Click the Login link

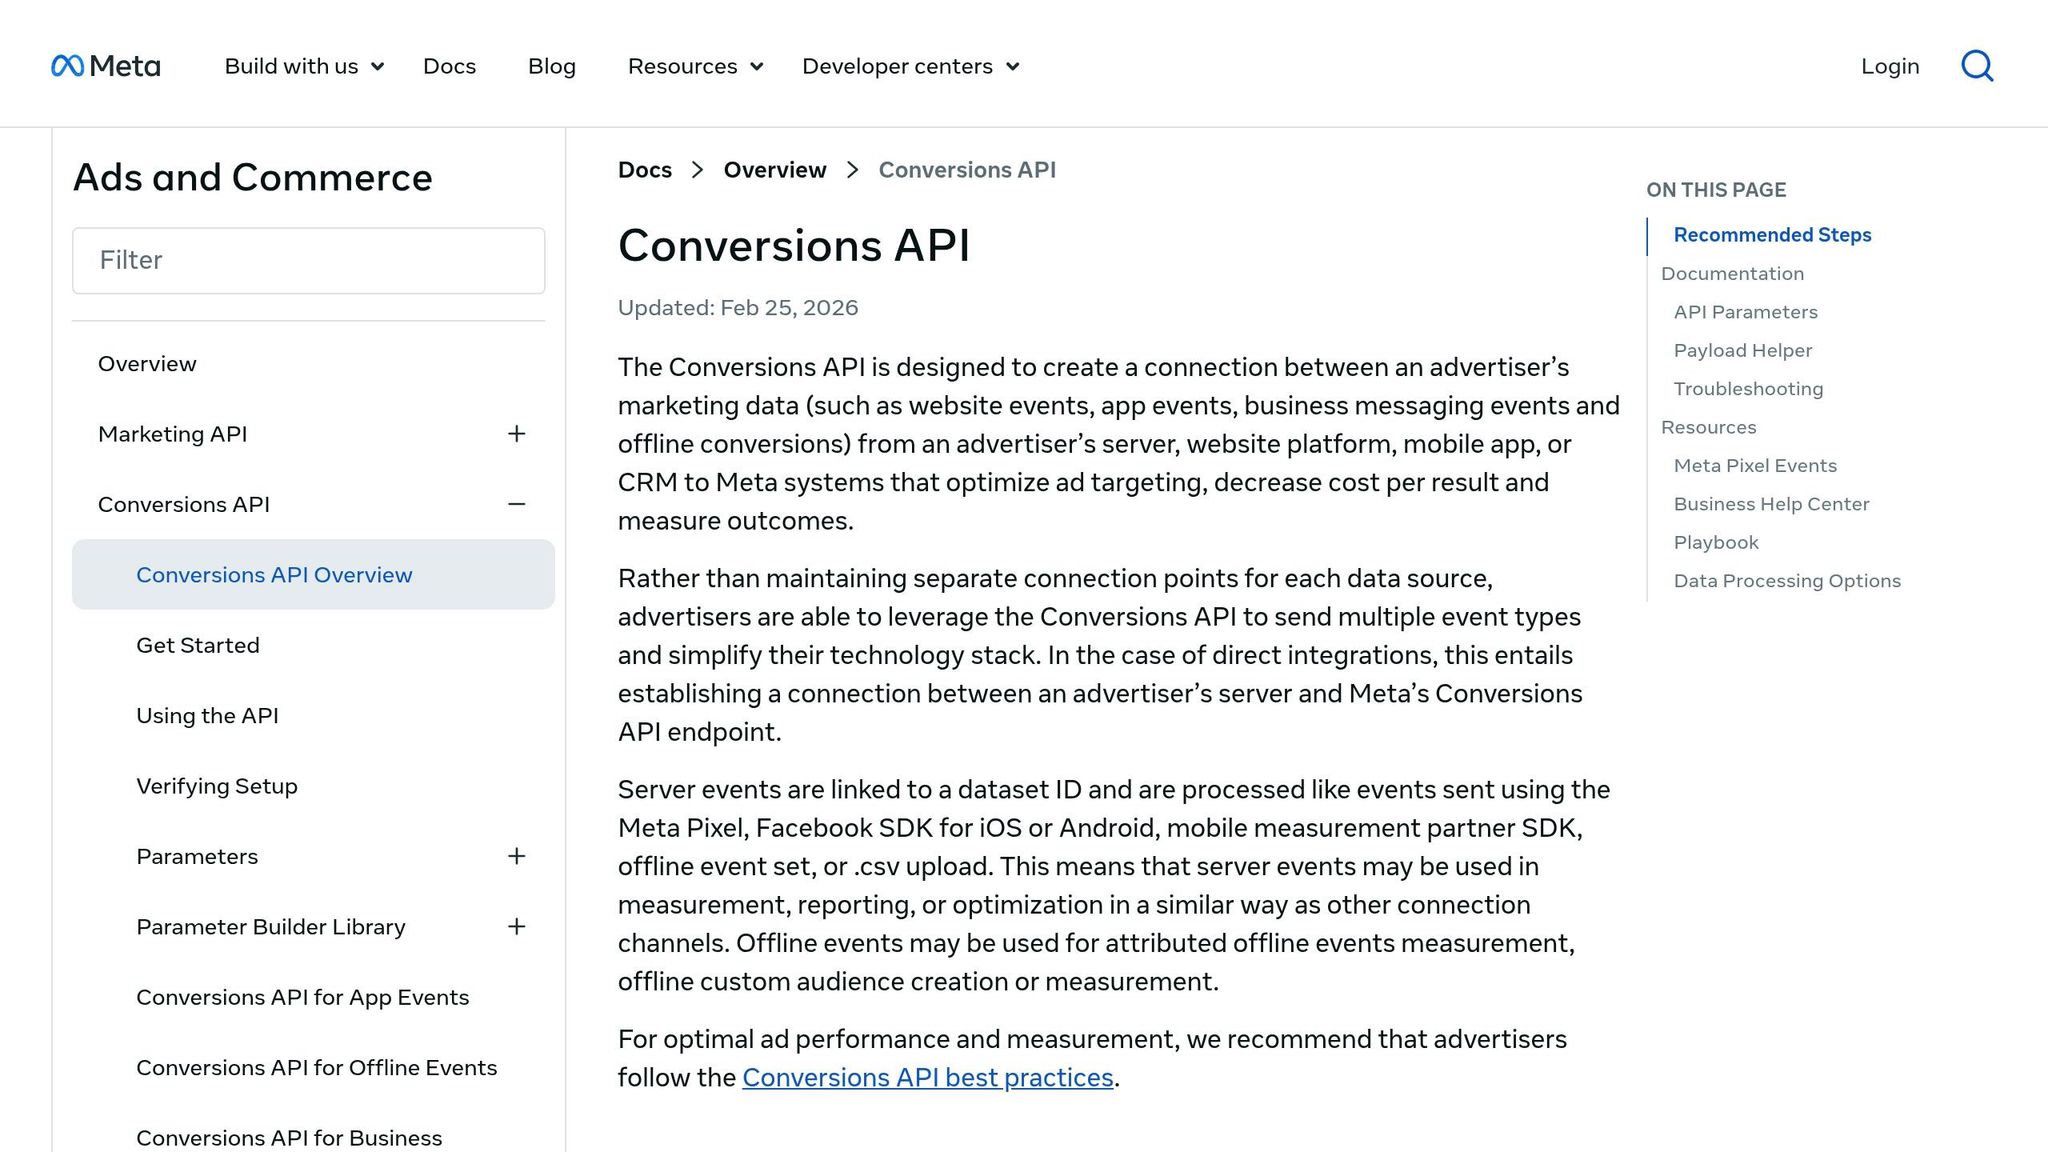[x=1890, y=66]
